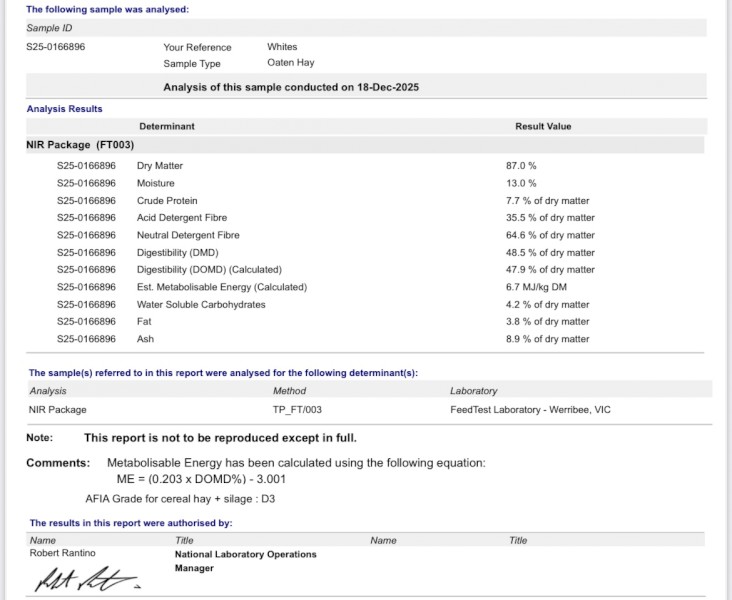Image resolution: width=732 pixels, height=600 pixels.
Task: Click the 'Water Soluble Carbohydrates' label
Action: point(201,305)
